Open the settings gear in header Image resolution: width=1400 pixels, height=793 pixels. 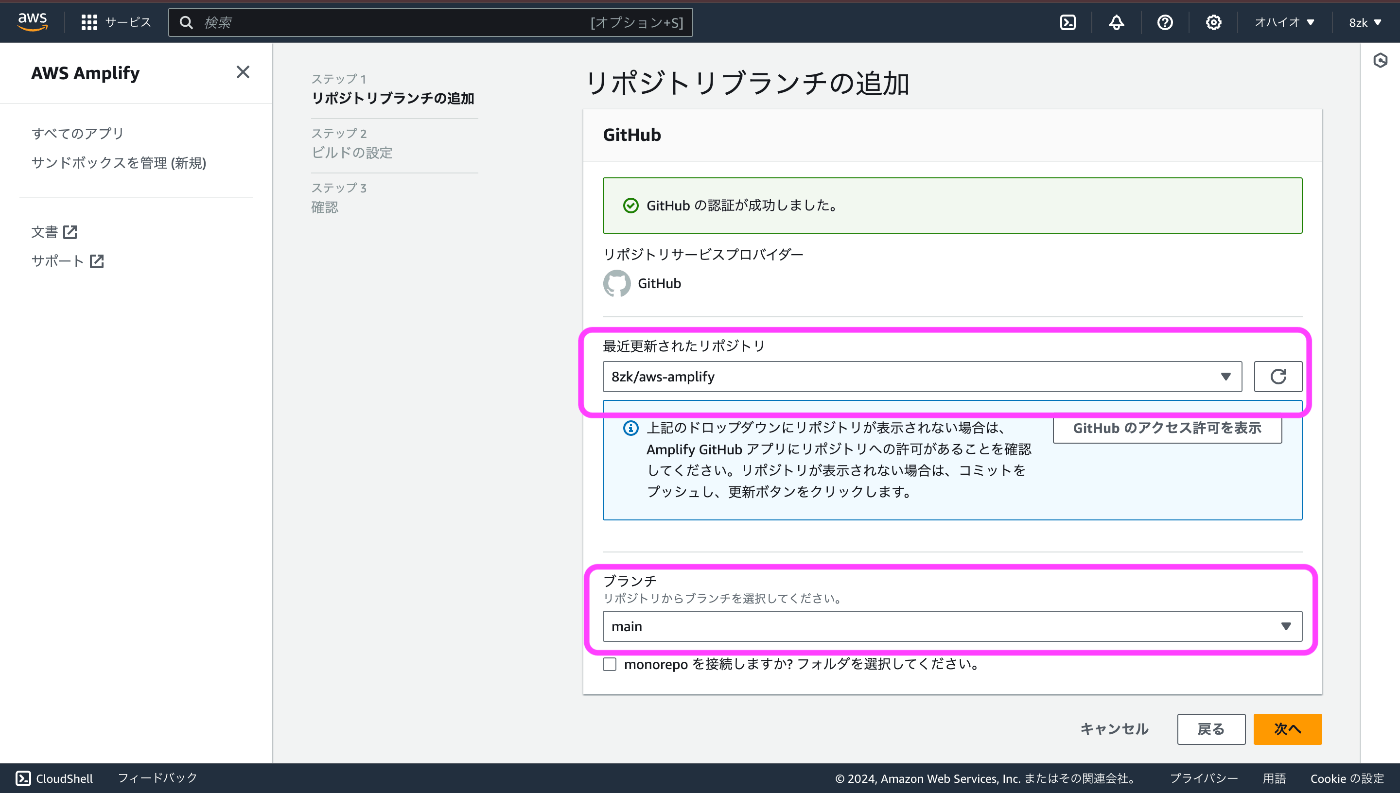point(1213,22)
